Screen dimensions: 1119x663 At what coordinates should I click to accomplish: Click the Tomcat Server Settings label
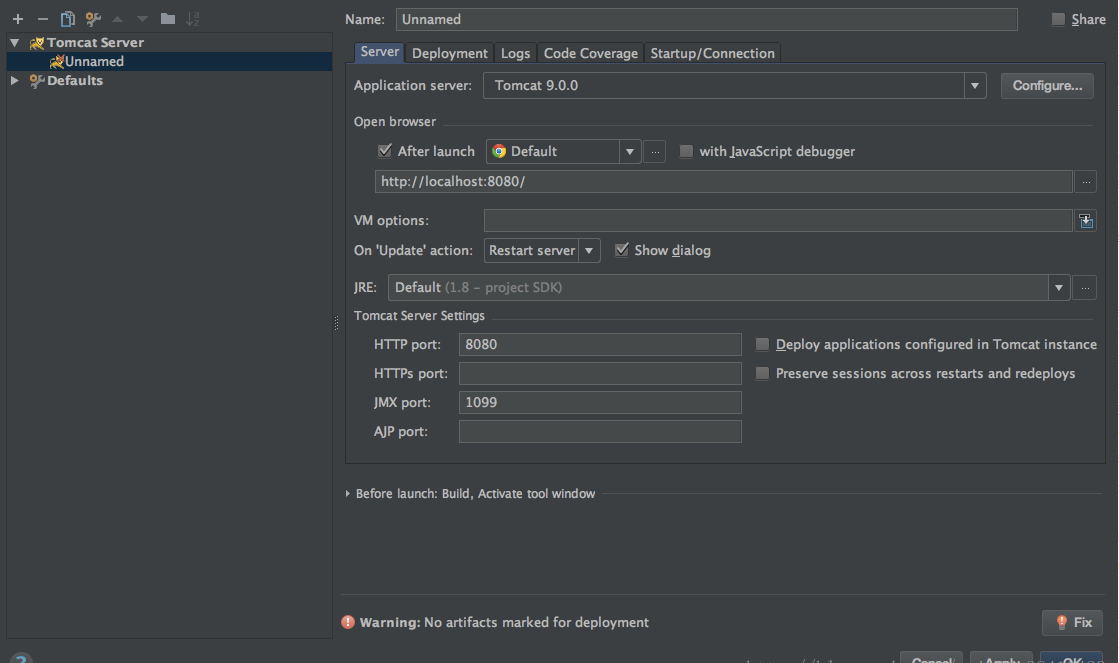419,315
